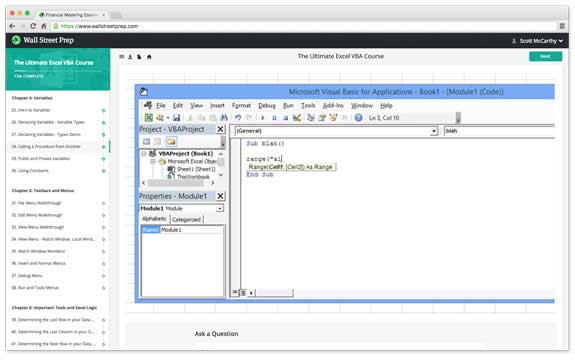Open the File menu
575x362 pixels.
(x=161, y=106)
